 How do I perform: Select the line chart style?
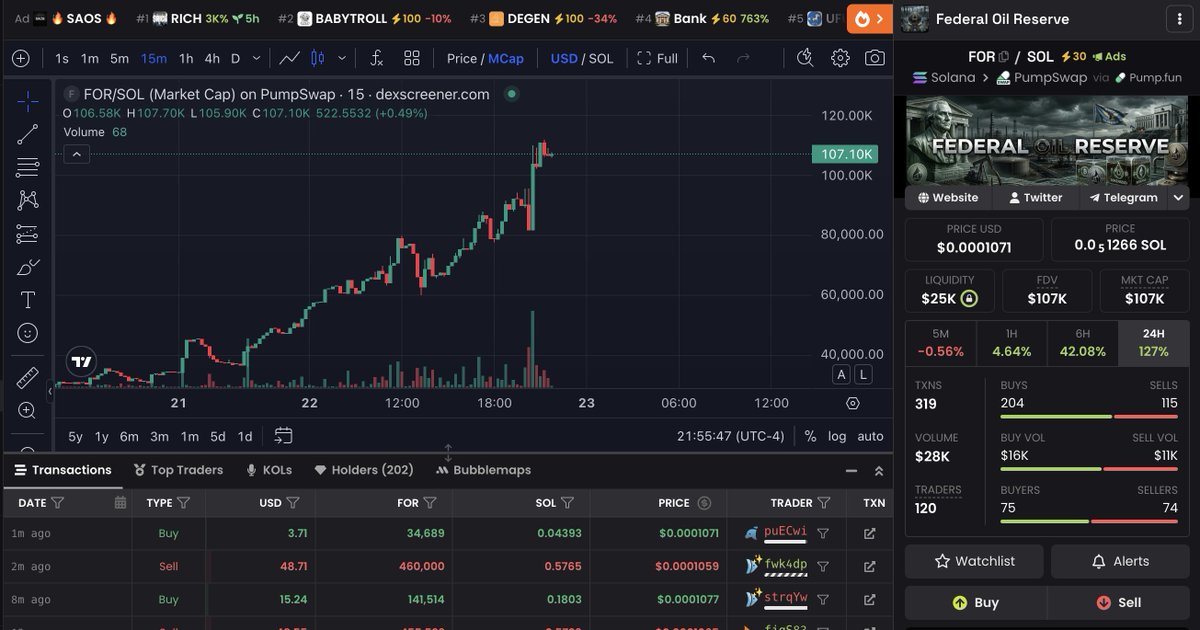(289, 58)
